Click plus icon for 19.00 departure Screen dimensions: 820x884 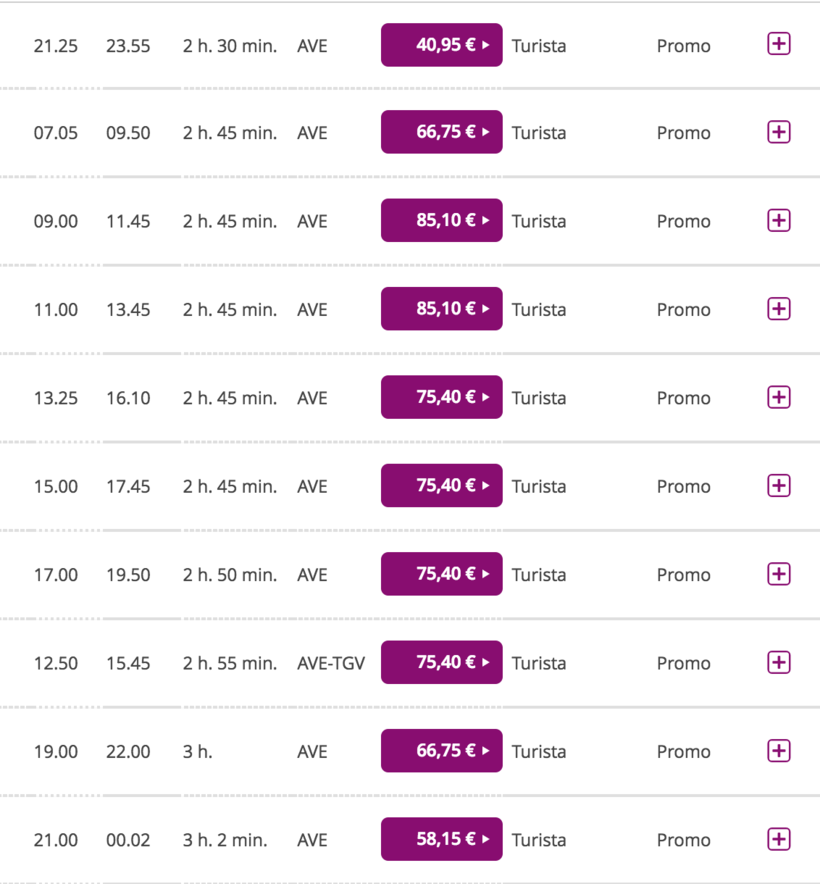(778, 750)
